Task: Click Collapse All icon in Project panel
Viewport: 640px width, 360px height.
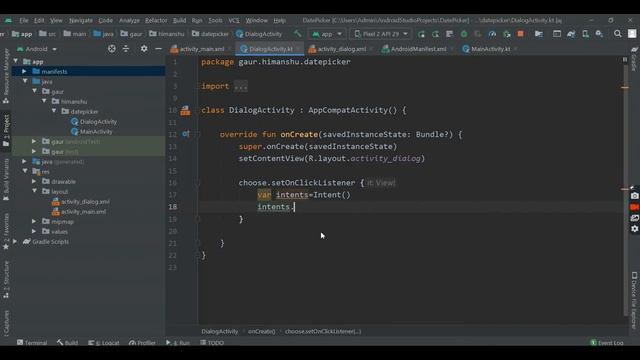Action: 126,49
